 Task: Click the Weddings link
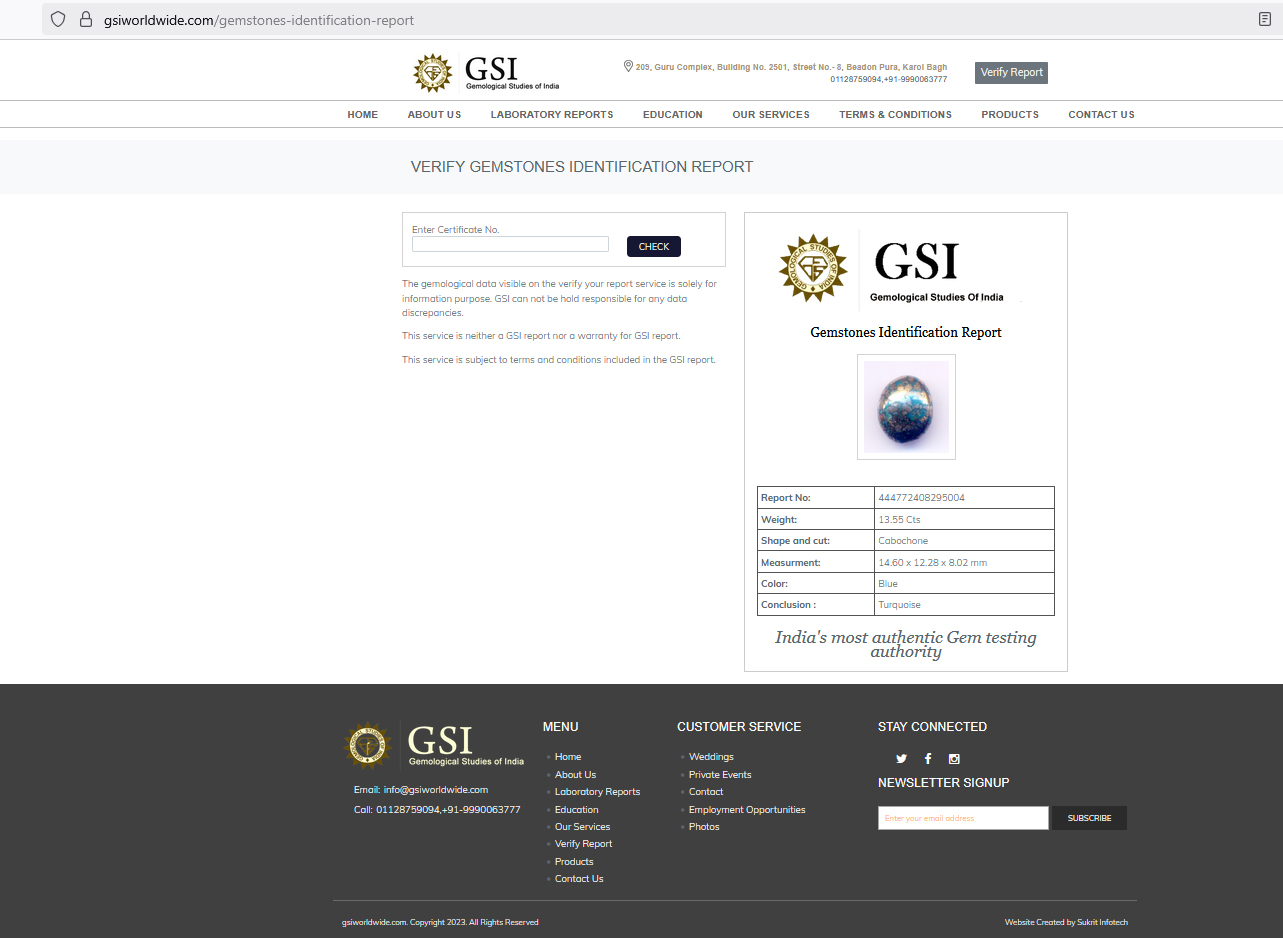point(711,757)
